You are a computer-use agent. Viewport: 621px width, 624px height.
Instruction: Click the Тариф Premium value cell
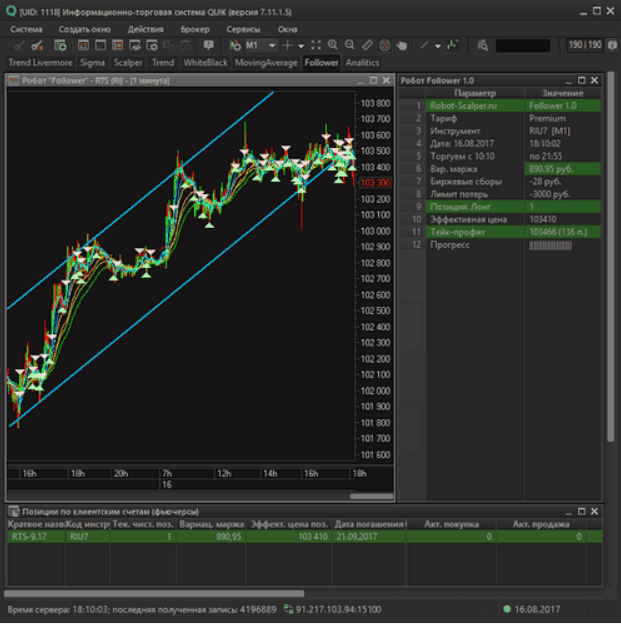(562, 119)
